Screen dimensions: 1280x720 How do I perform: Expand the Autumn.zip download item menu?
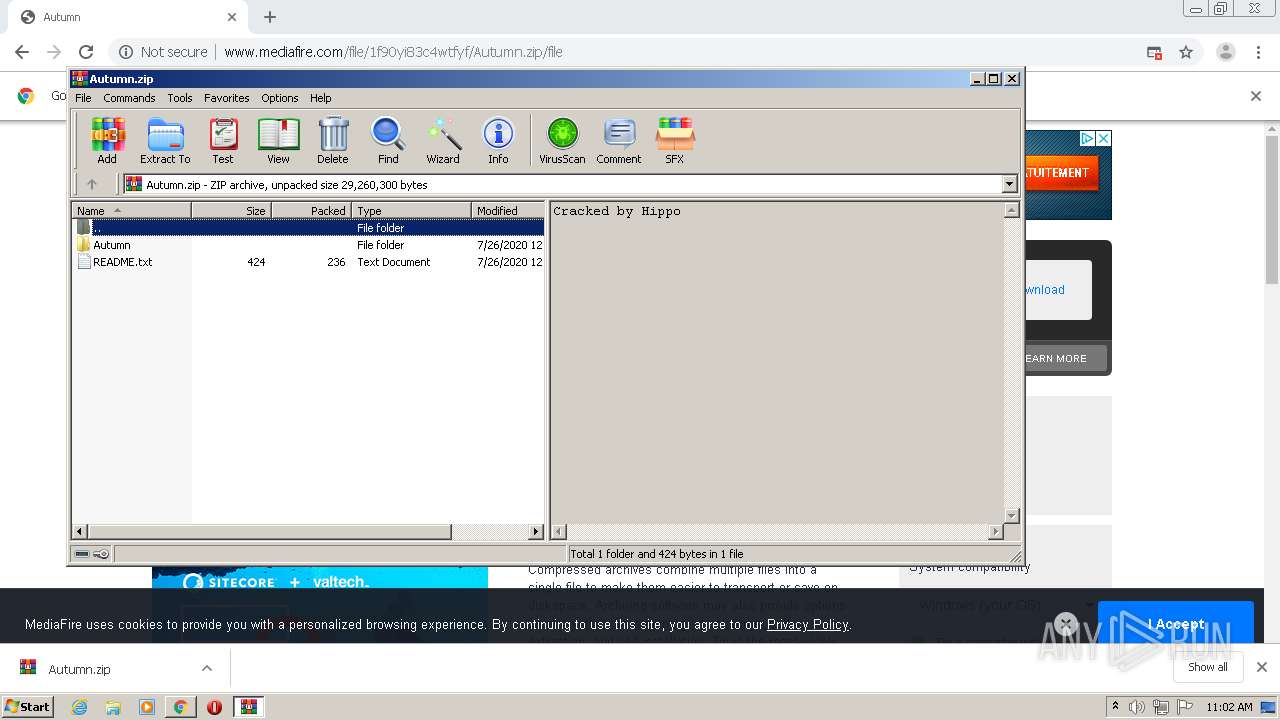tap(207, 668)
